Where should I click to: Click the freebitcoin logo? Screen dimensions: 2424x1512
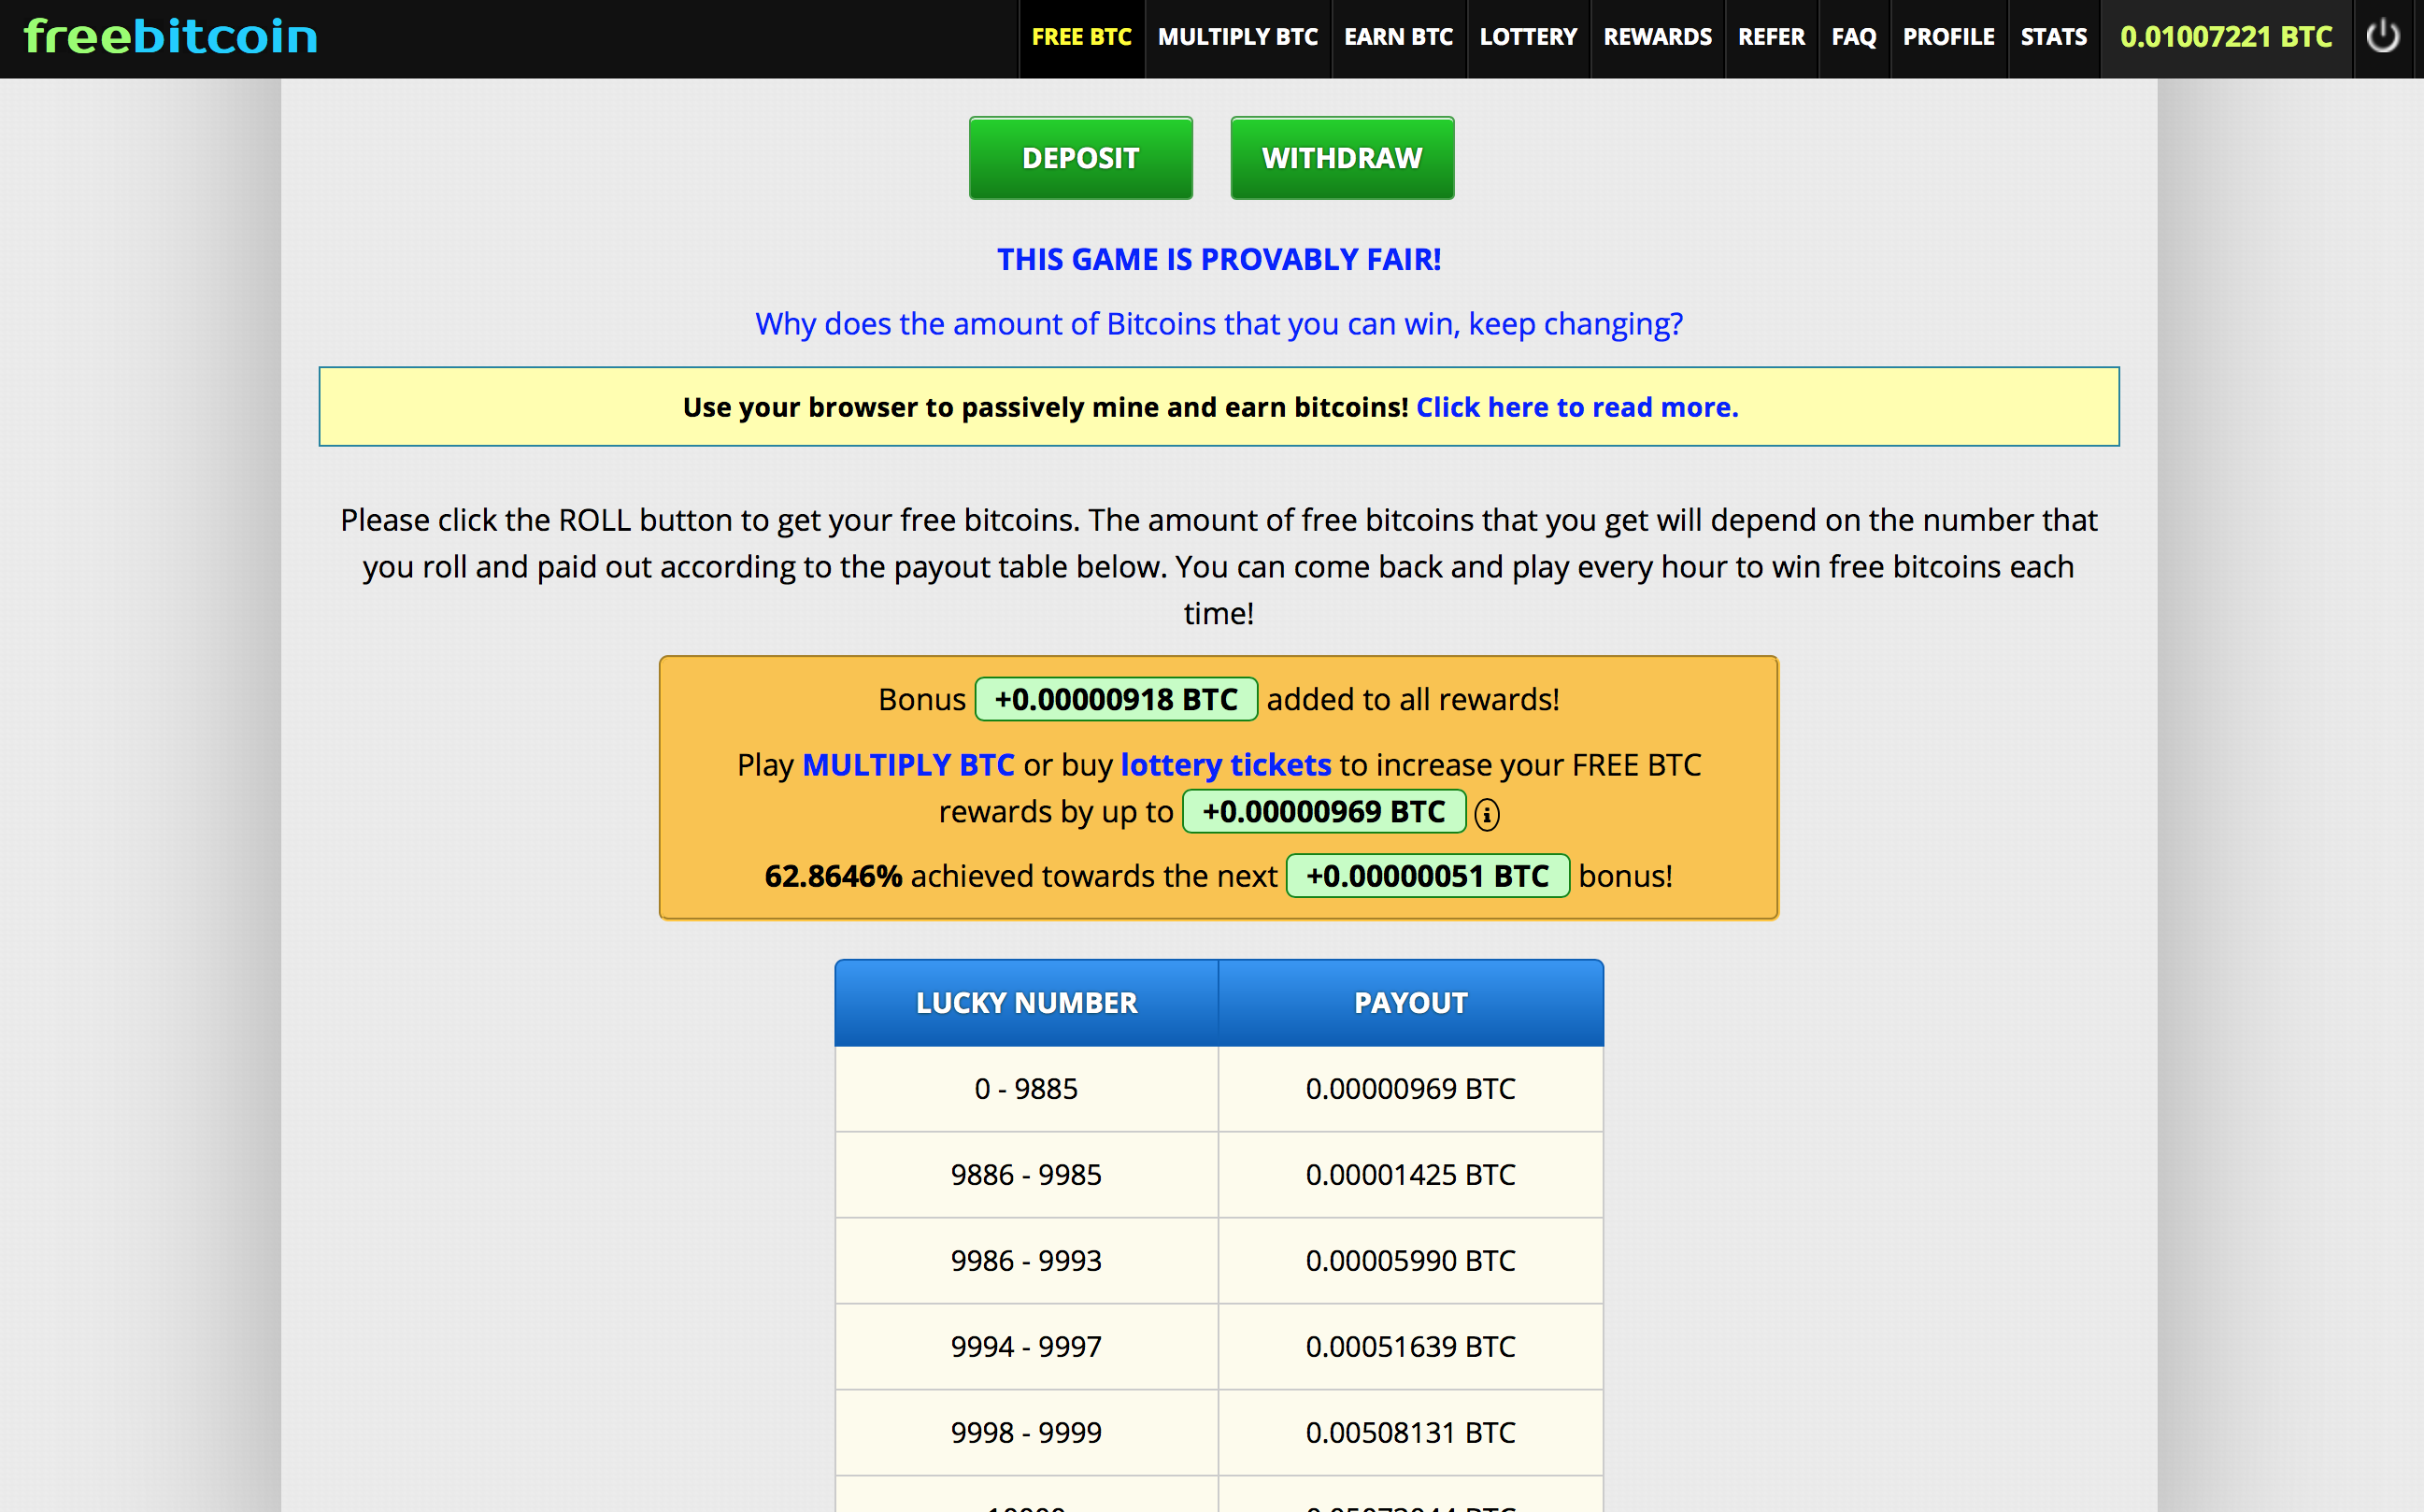click(171, 37)
